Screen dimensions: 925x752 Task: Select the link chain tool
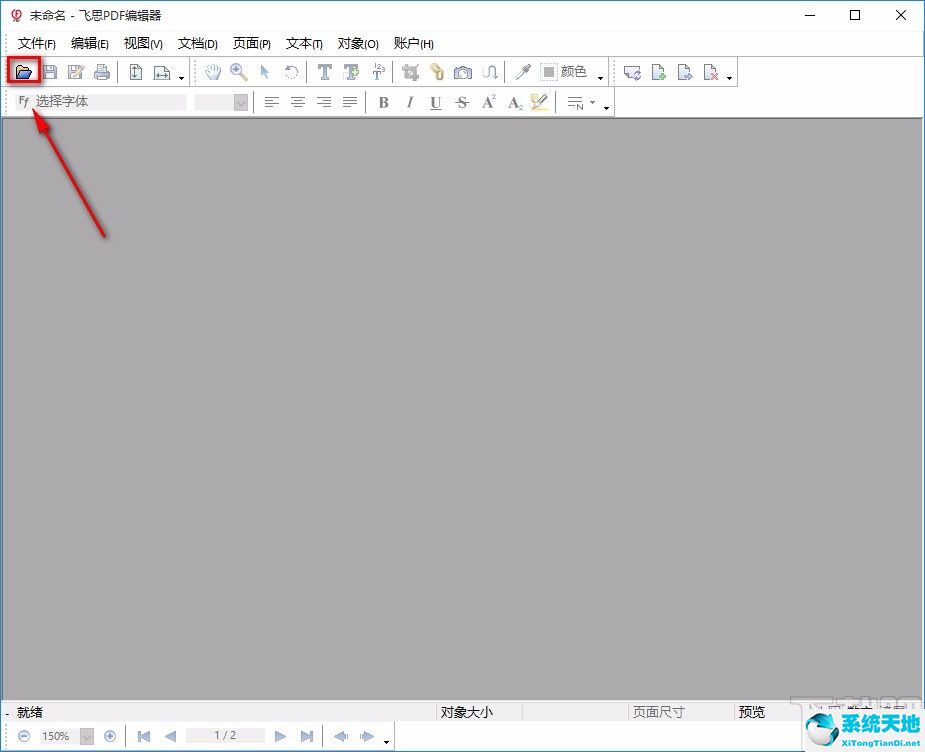(x=437, y=72)
